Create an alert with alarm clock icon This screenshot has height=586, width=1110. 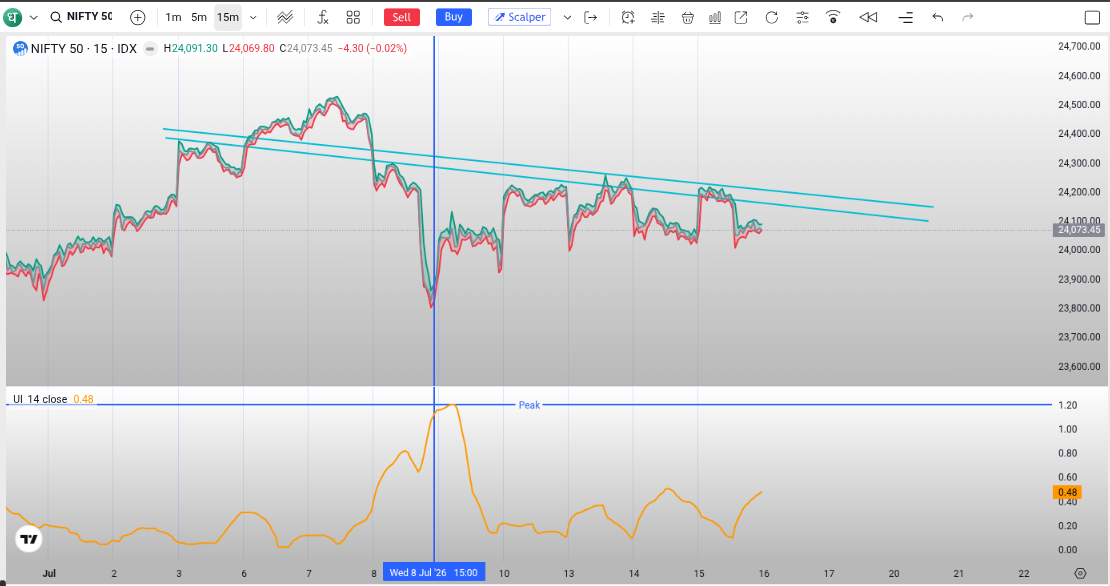click(628, 17)
